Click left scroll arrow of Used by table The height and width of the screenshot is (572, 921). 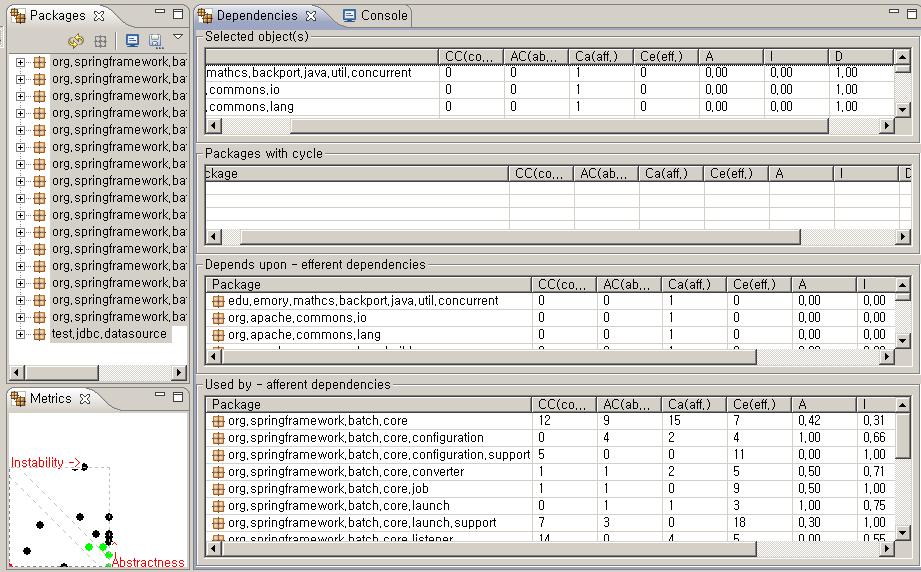(213, 549)
